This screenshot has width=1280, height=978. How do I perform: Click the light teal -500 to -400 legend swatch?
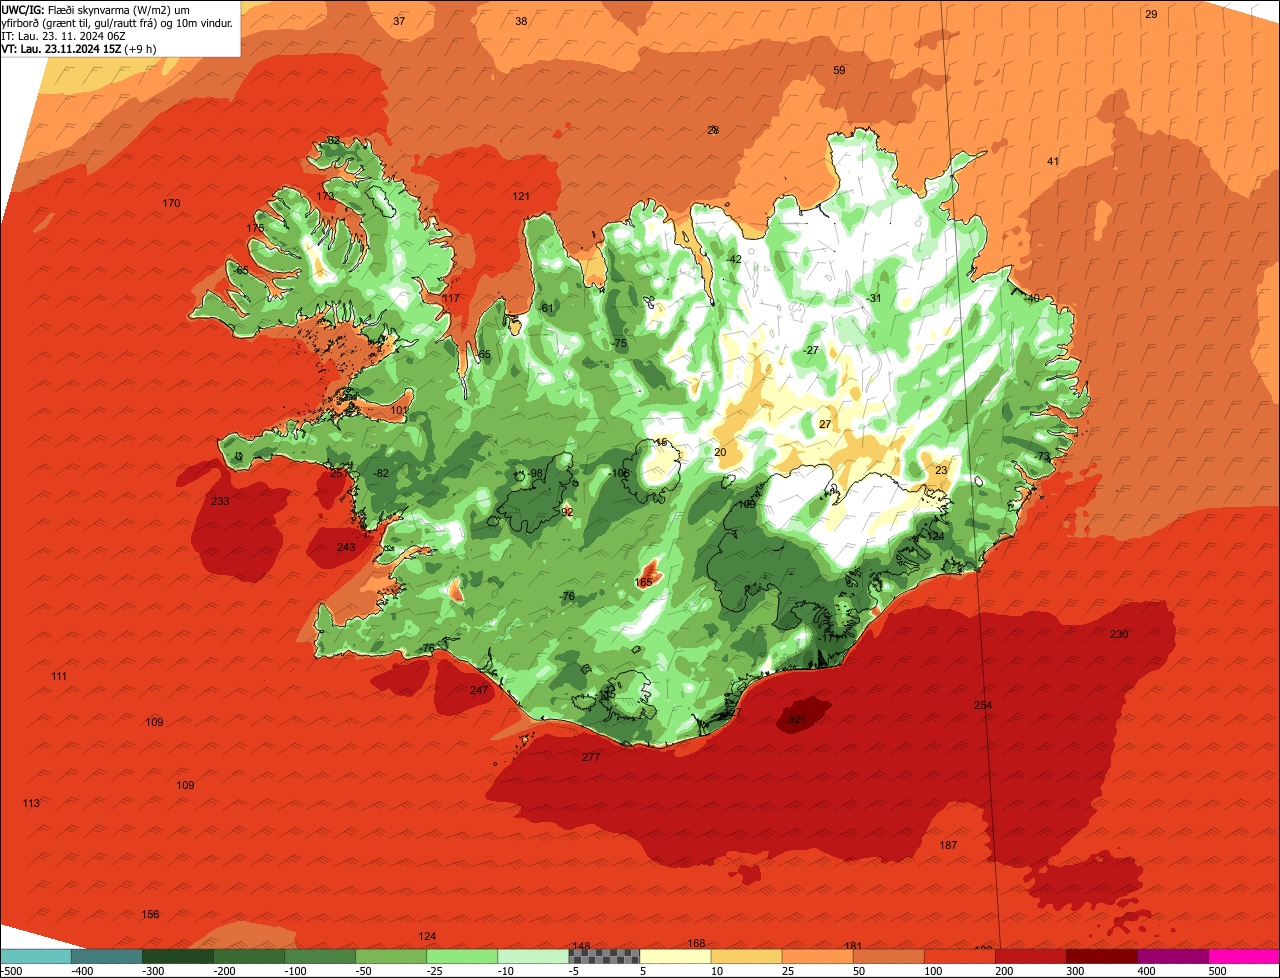coord(36,957)
